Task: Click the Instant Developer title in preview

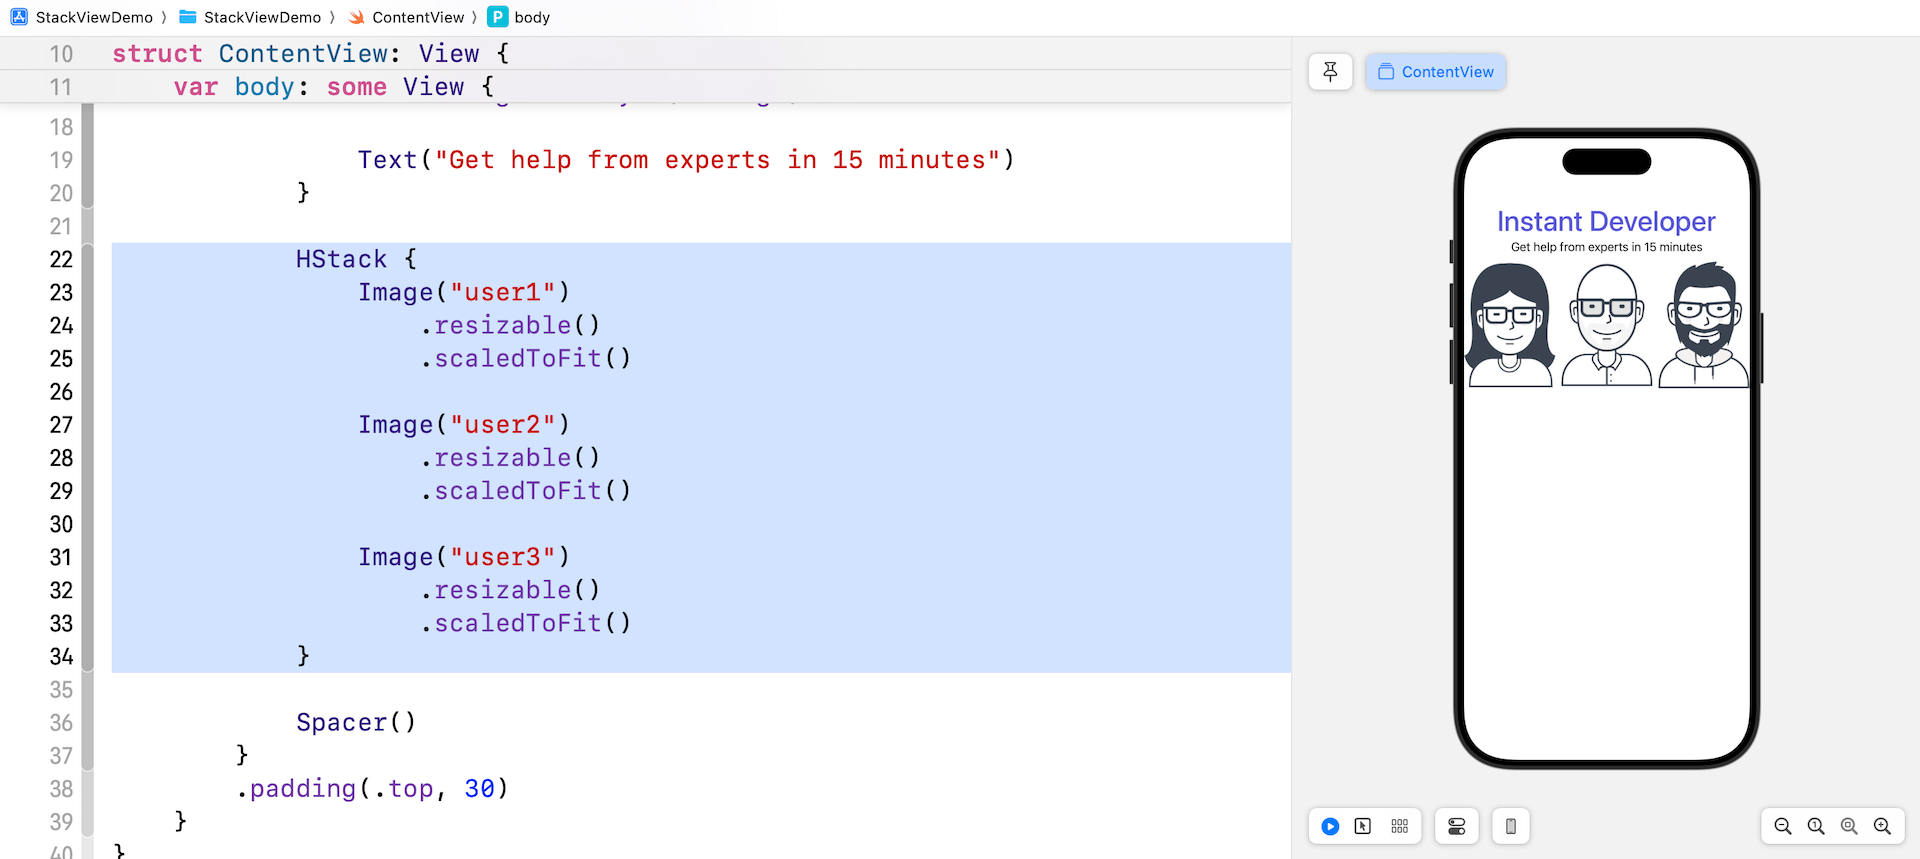Action: (x=1606, y=221)
